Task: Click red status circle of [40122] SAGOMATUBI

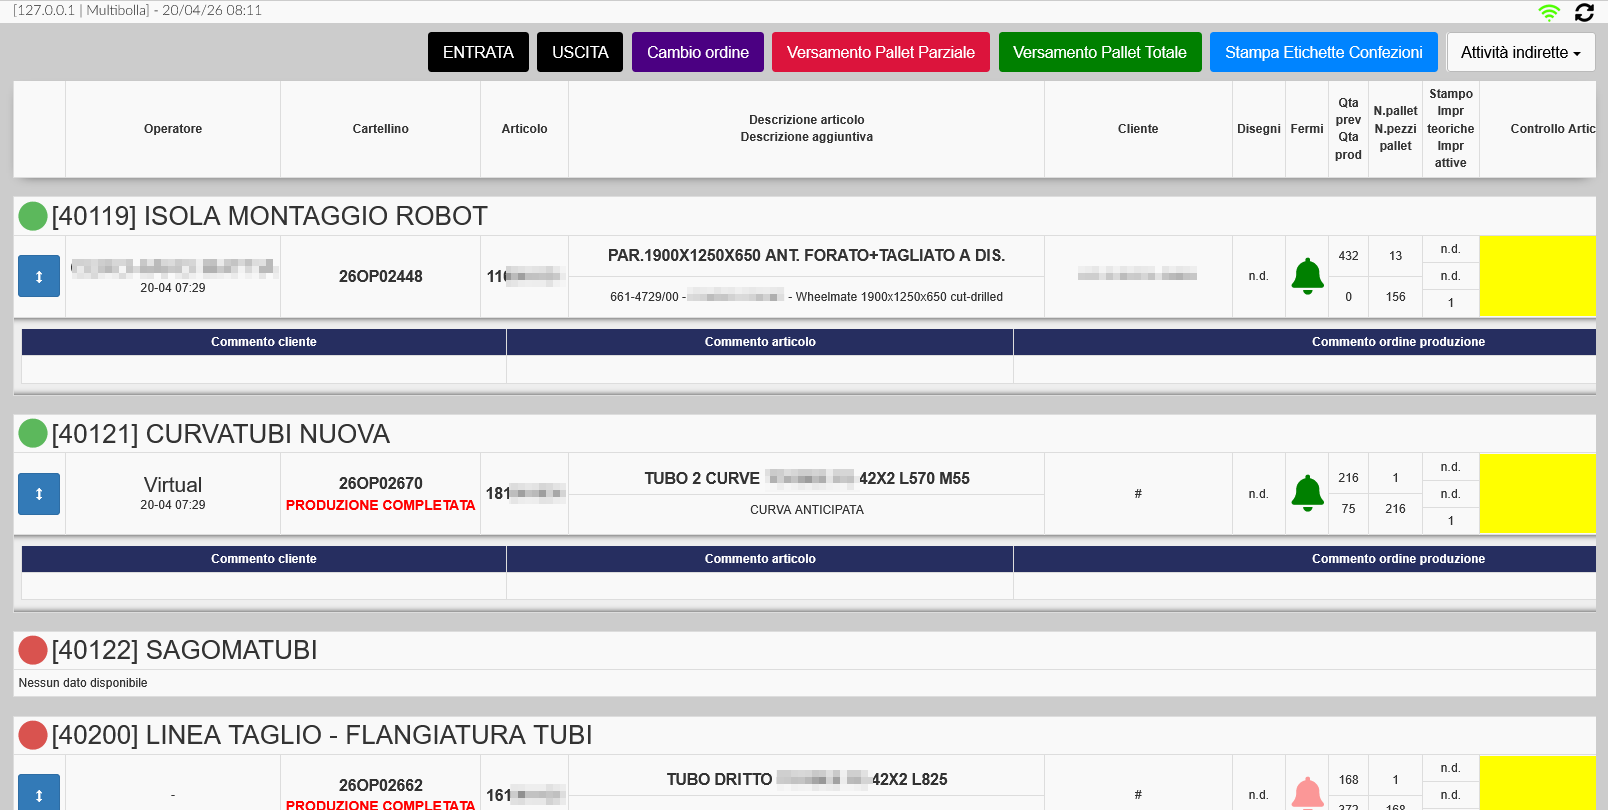Action: [33, 650]
